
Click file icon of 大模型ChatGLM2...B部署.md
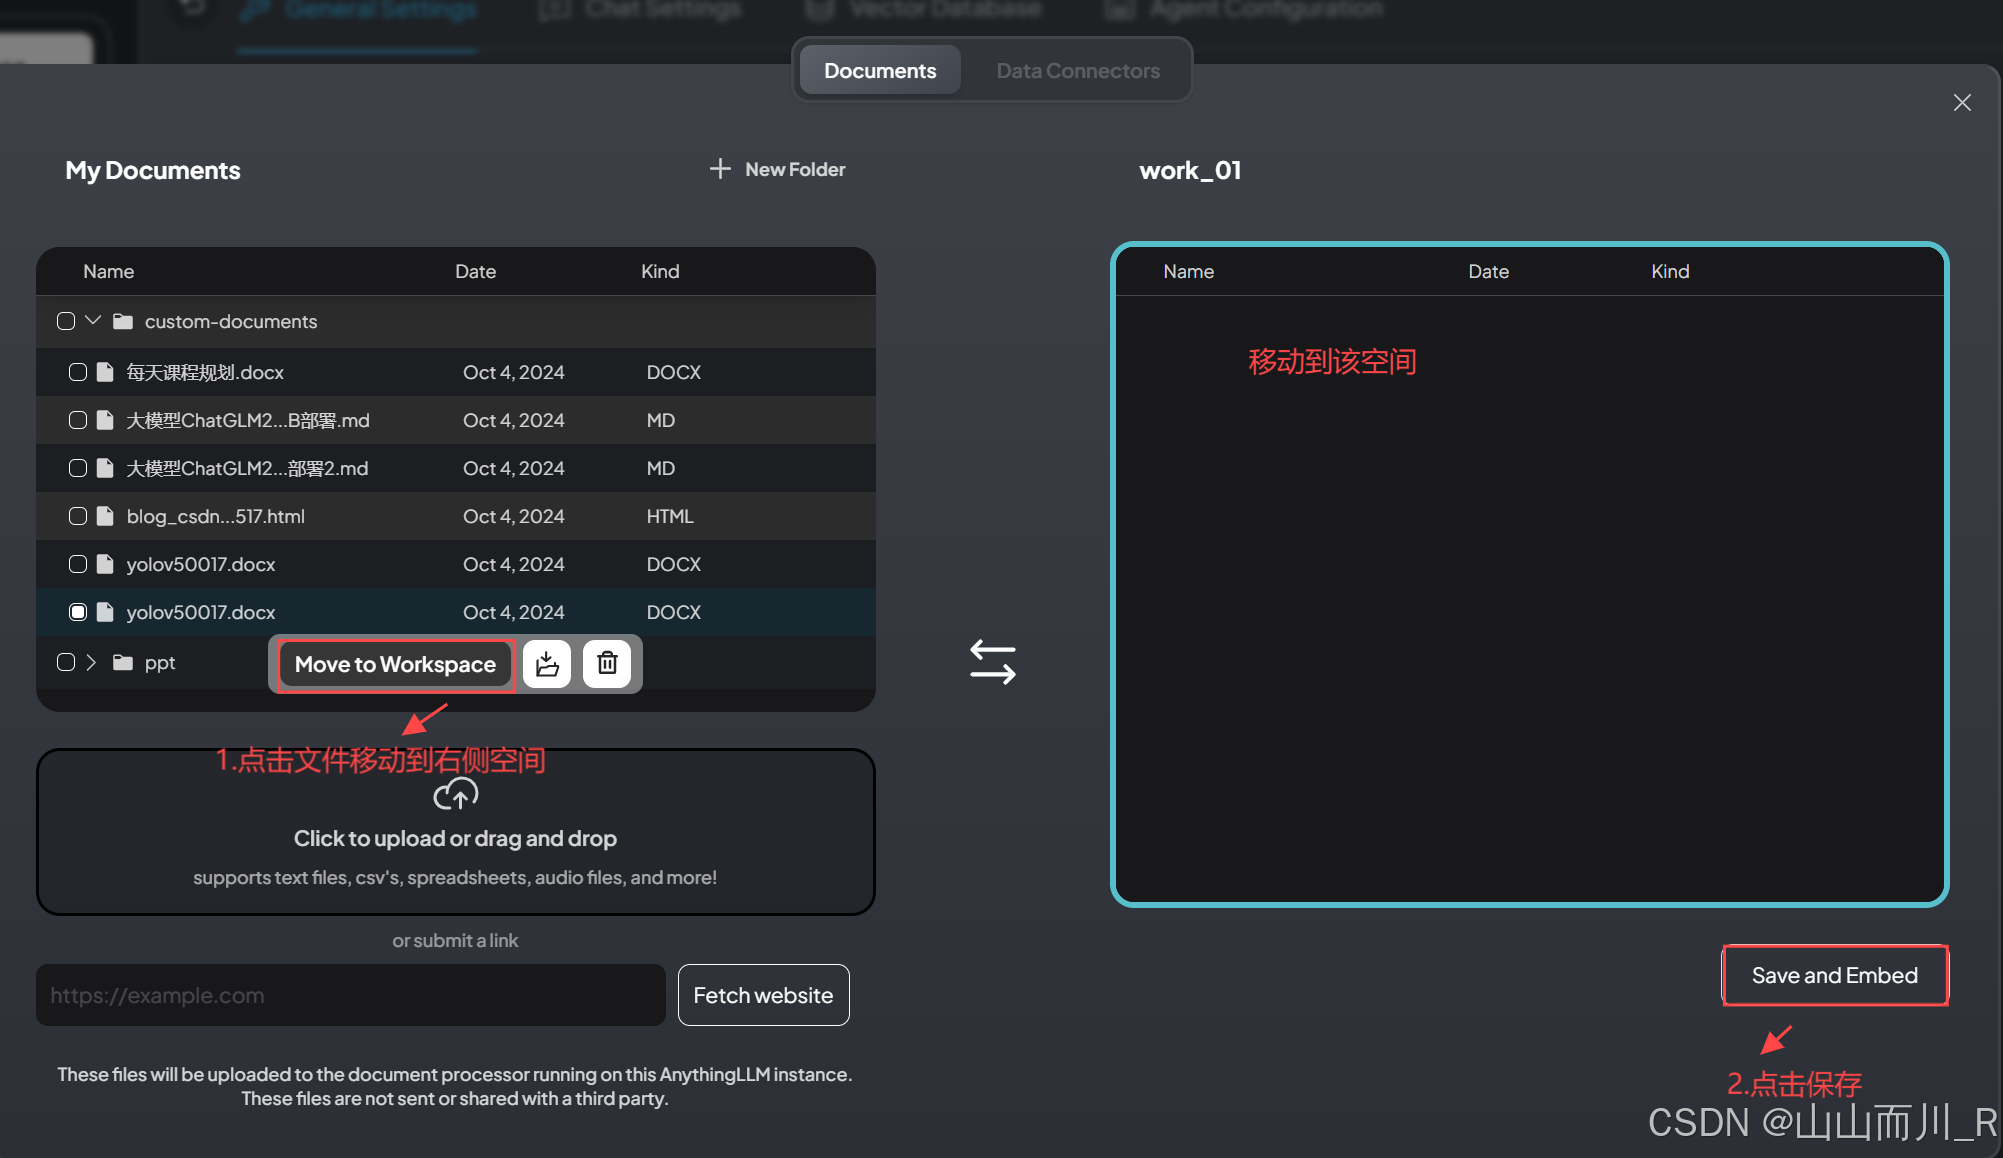[105, 420]
